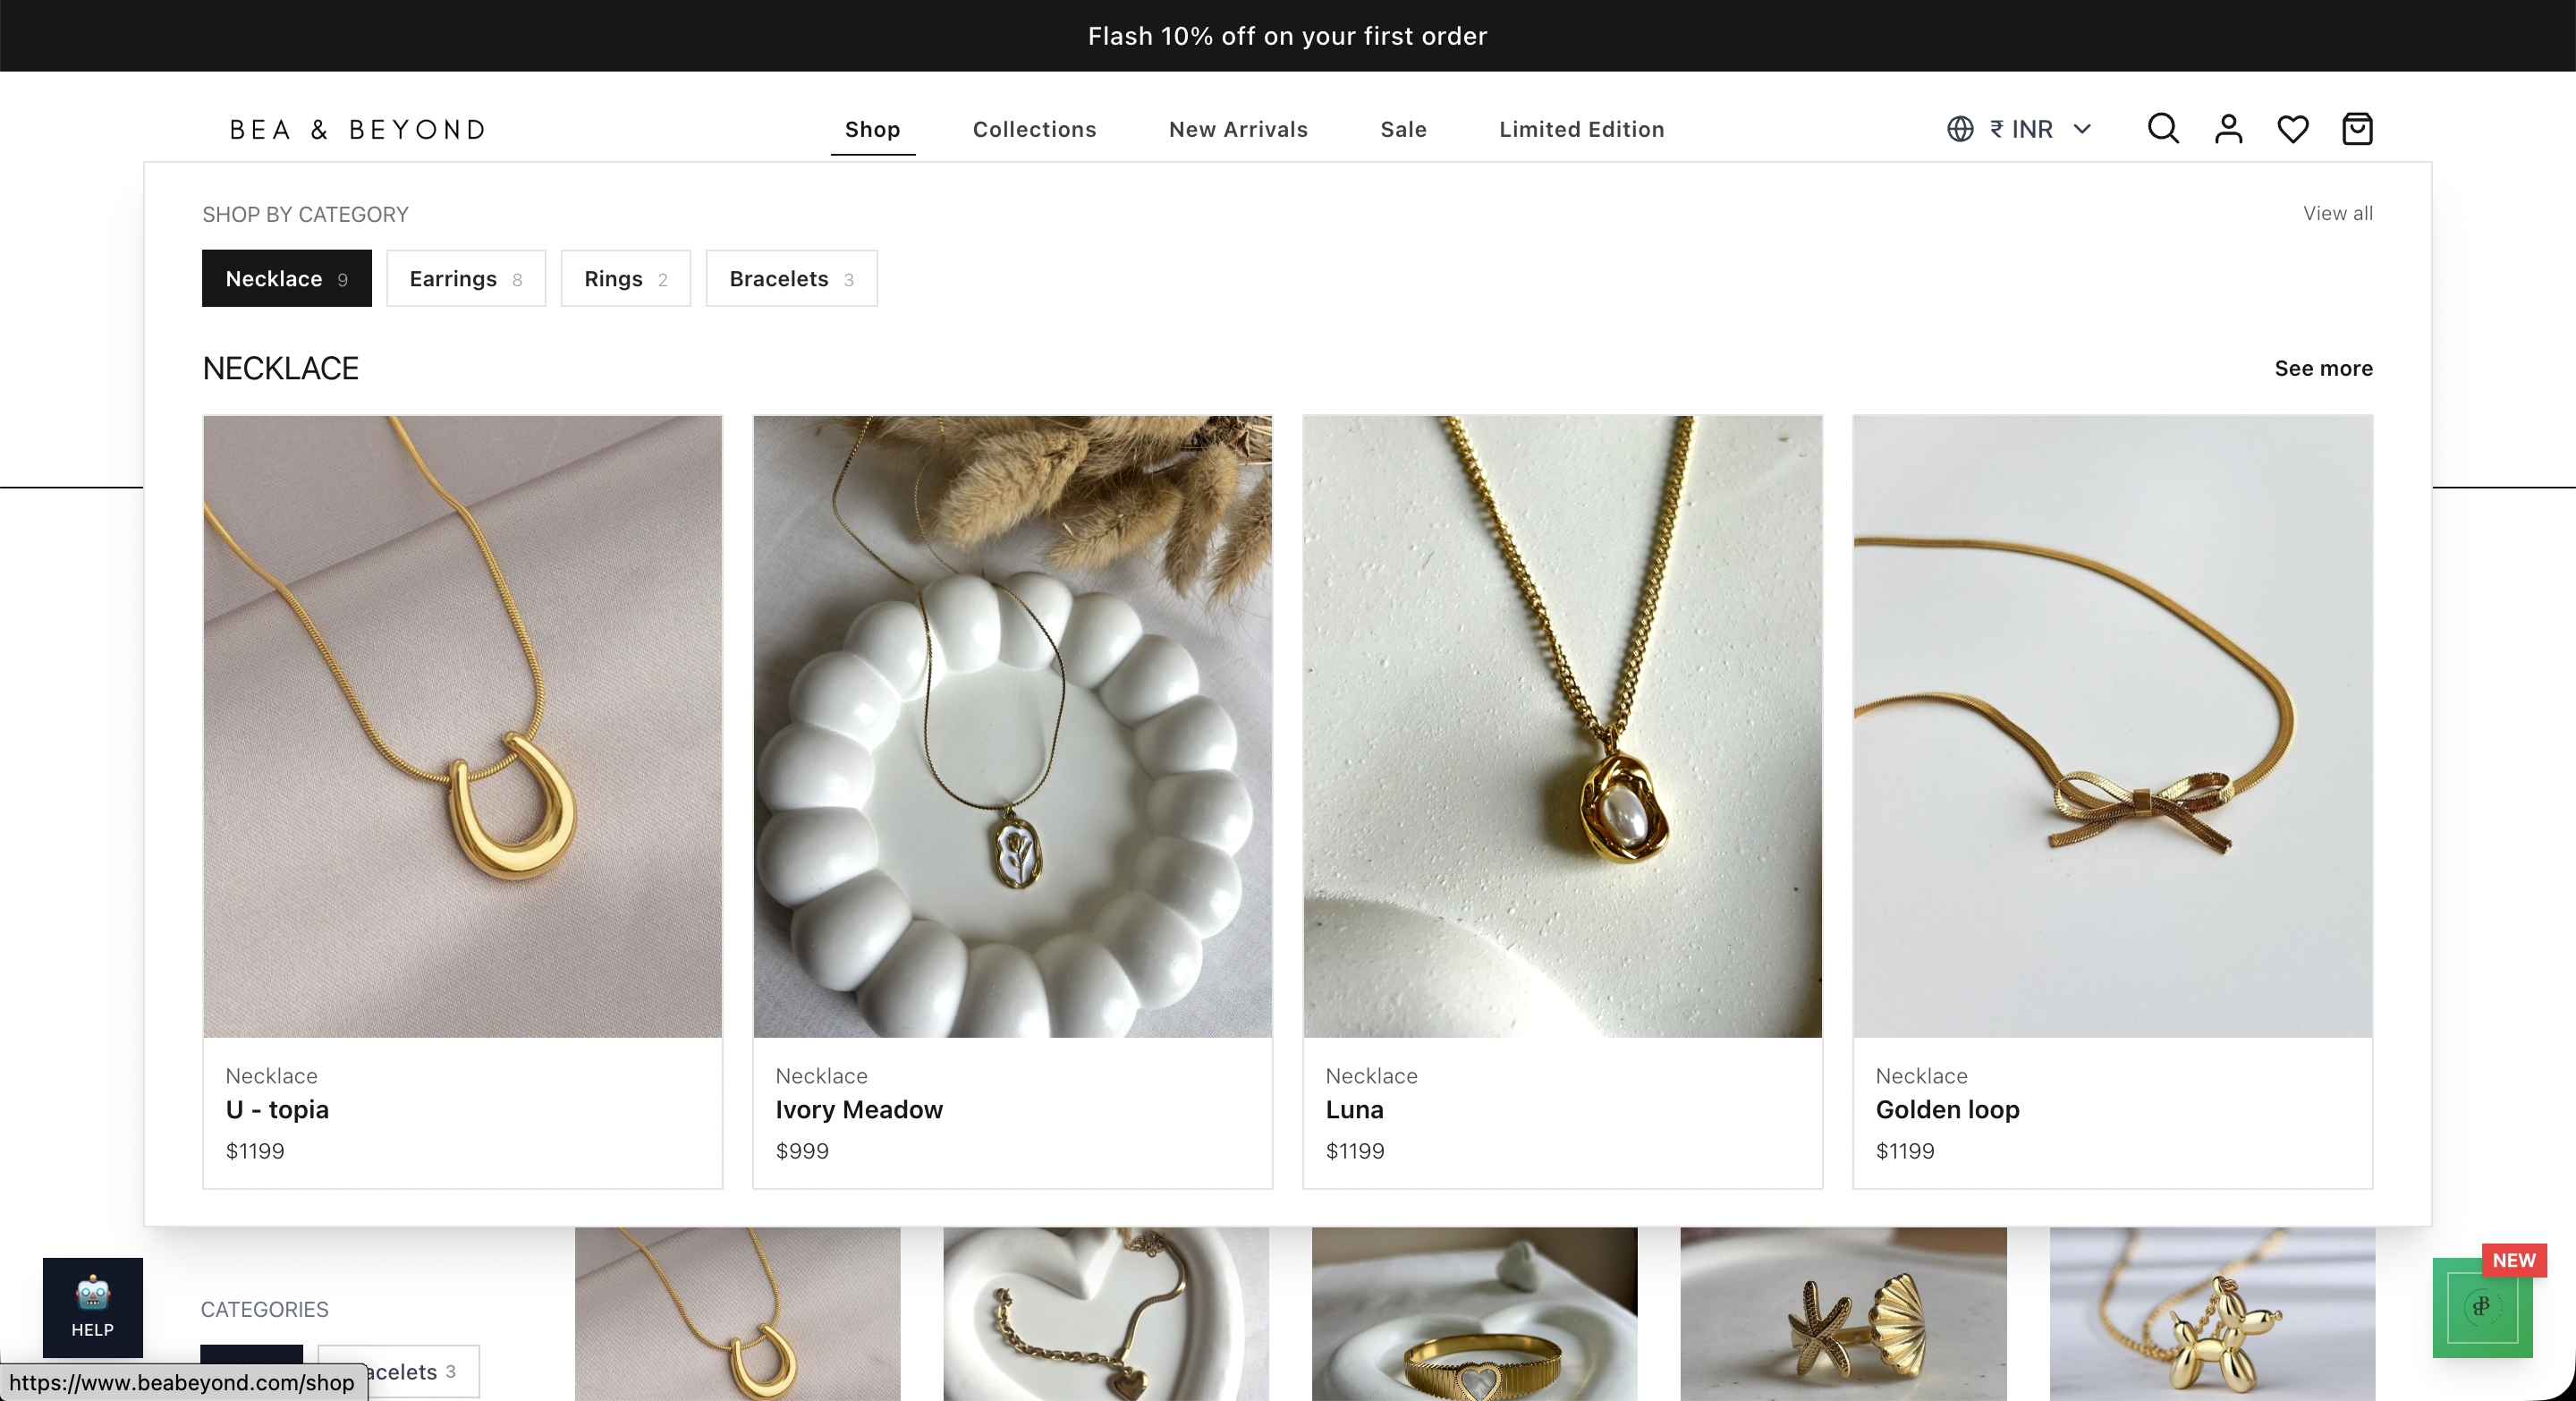Viewport: 2576px width, 1401px height.
Task: Click the Golden loop product title
Action: point(1947,1109)
